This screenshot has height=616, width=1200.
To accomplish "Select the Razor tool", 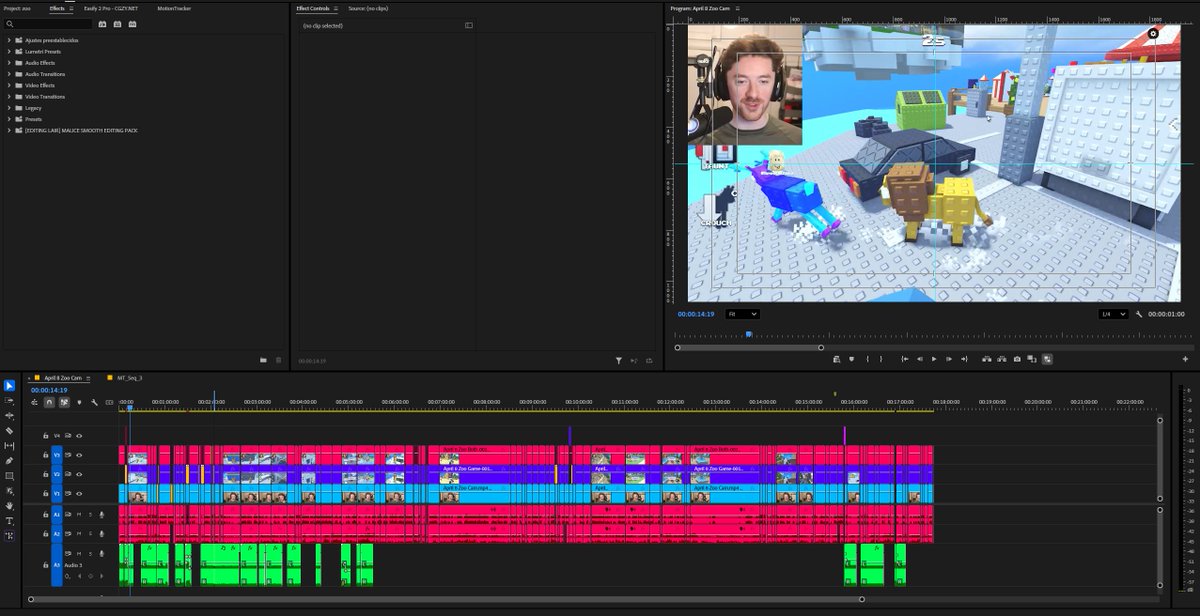I will [9, 431].
